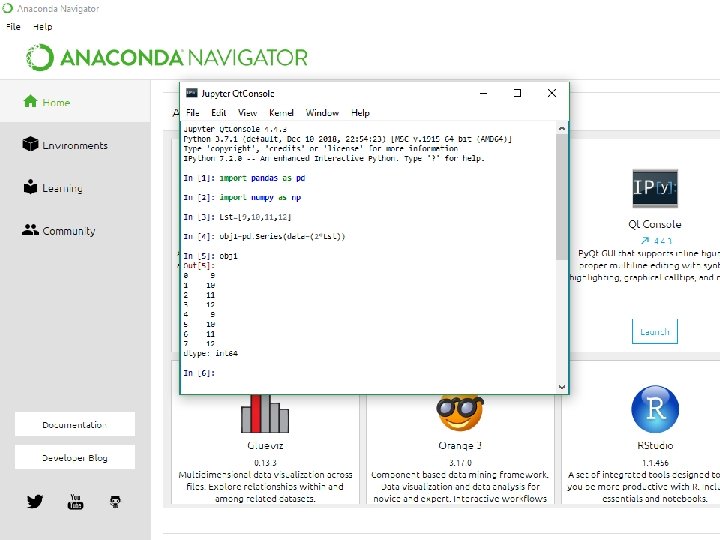
Task: Open the Documentation button
Action: 75,424
